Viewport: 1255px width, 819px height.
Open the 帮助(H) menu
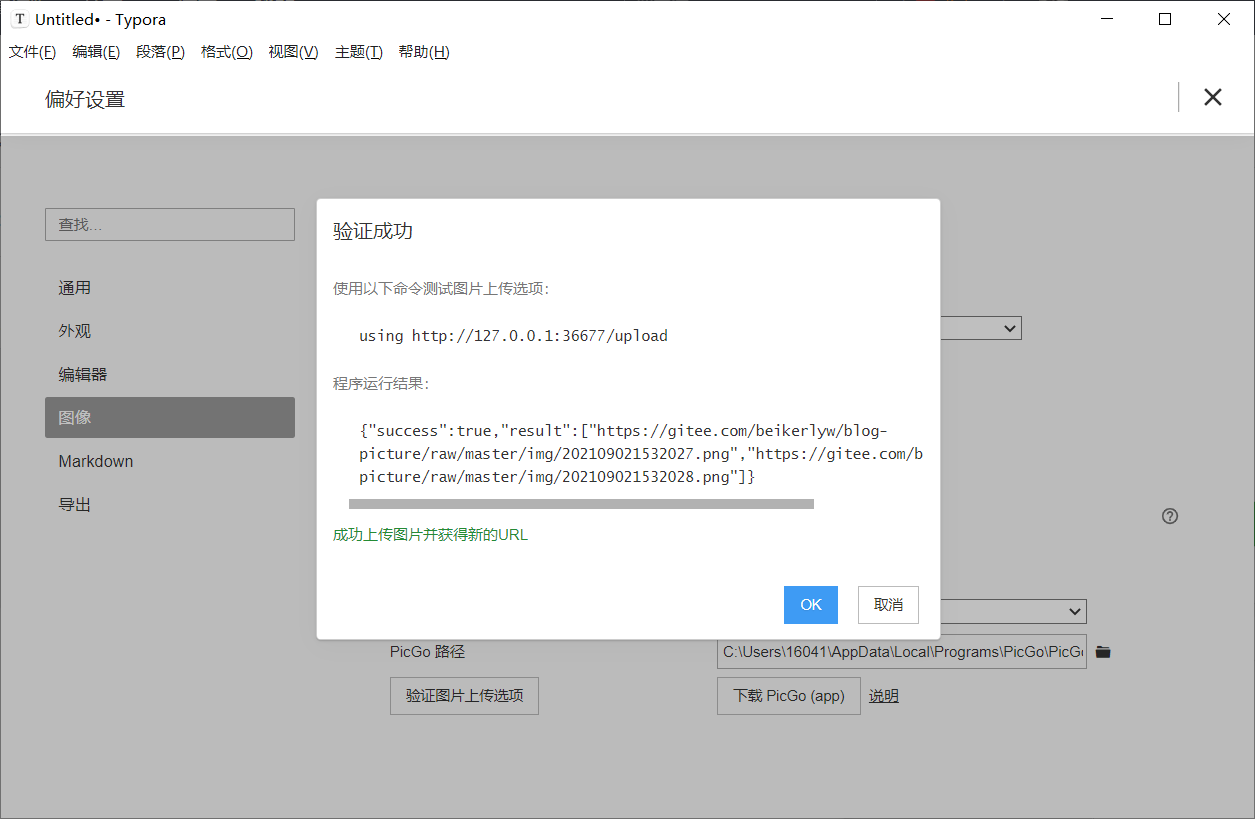424,52
